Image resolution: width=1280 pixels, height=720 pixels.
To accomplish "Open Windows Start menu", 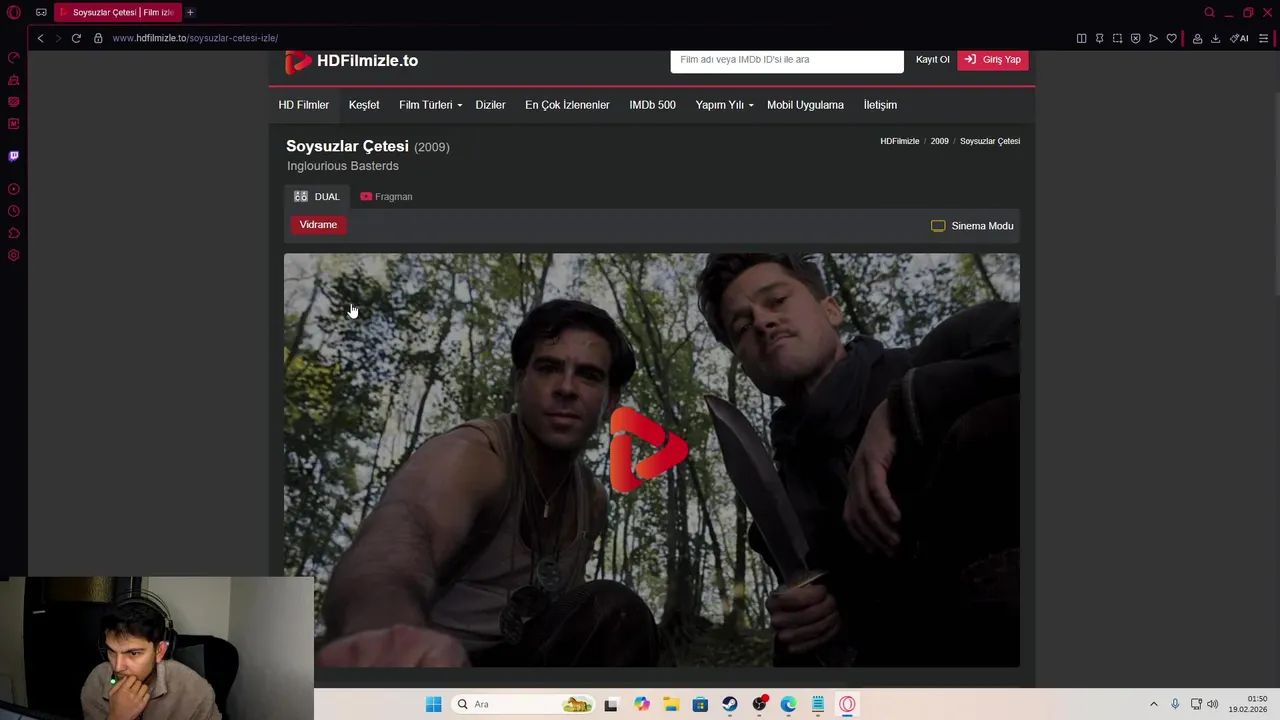I will tap(433, 704).
